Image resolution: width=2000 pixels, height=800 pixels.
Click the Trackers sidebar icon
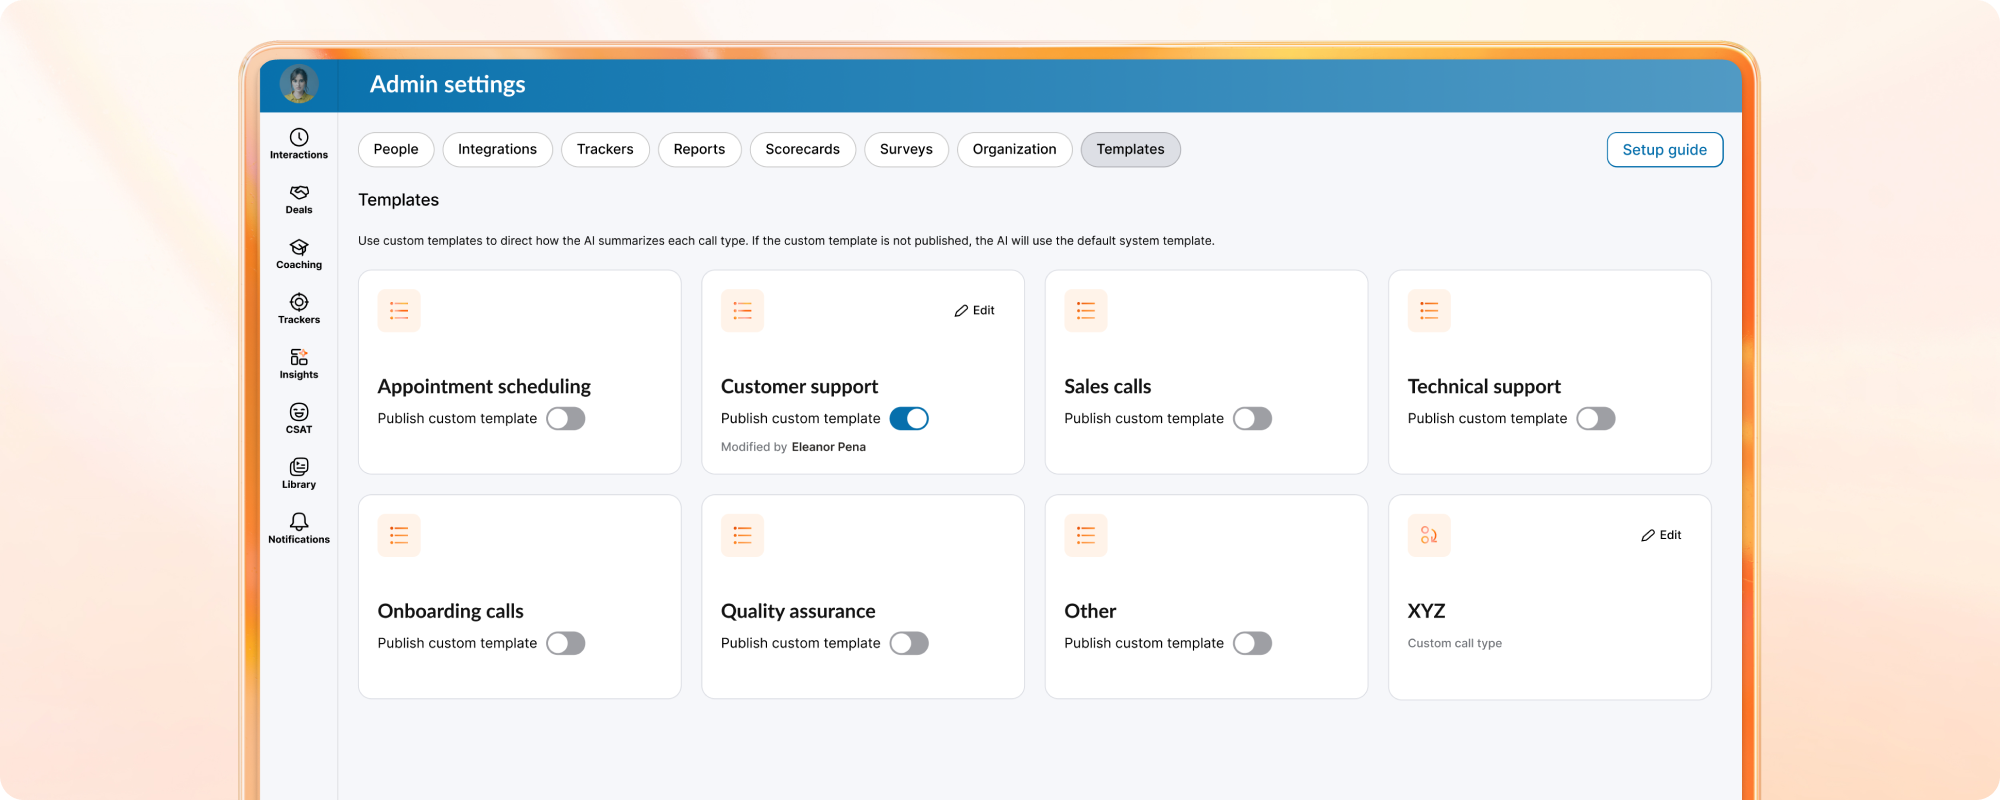(298, 308)
